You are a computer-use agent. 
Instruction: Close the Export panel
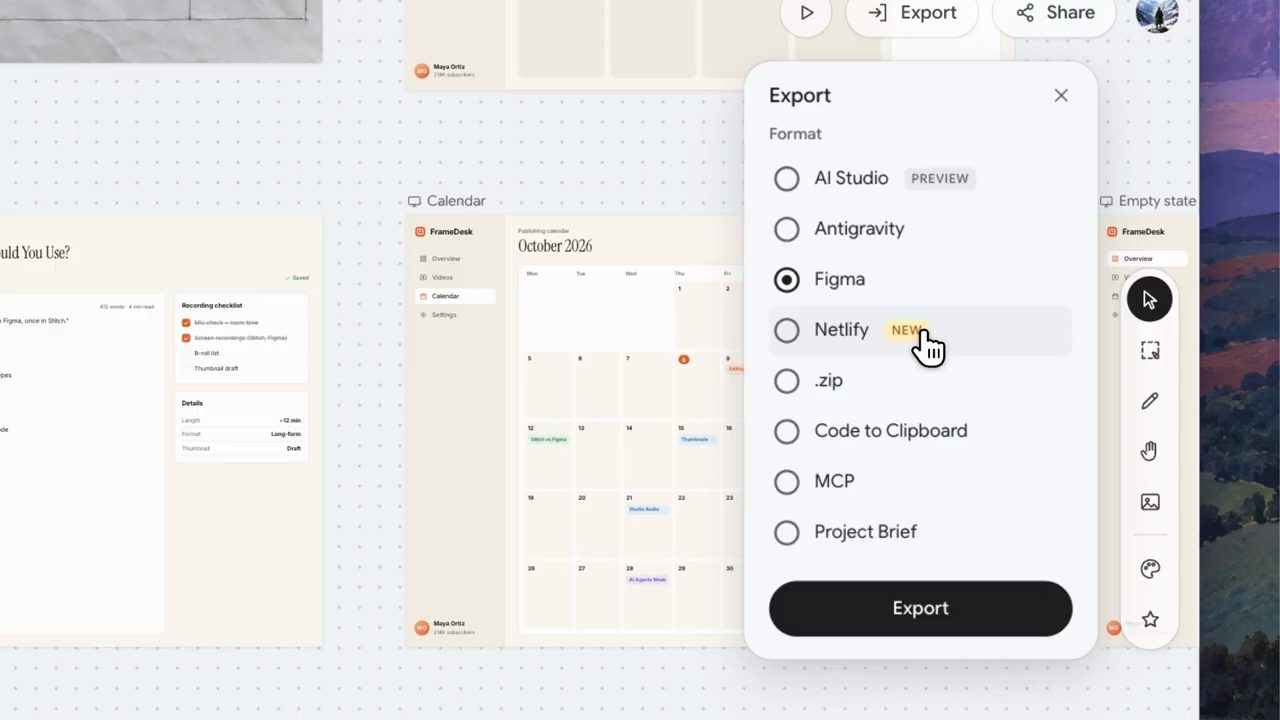tap(1061, 95)
